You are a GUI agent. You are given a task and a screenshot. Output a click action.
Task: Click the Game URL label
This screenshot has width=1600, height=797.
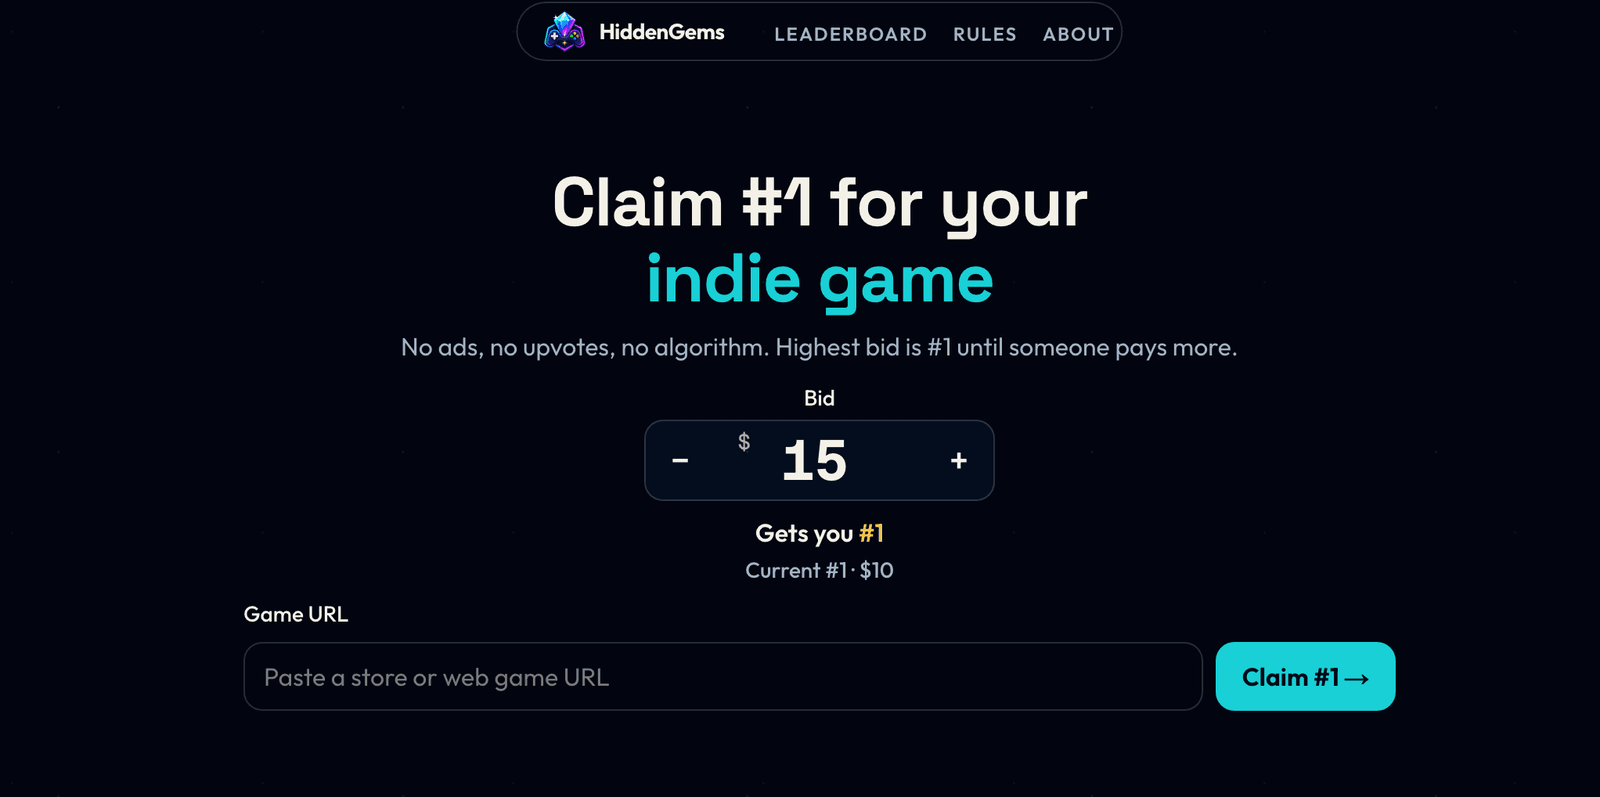(296, 614)
